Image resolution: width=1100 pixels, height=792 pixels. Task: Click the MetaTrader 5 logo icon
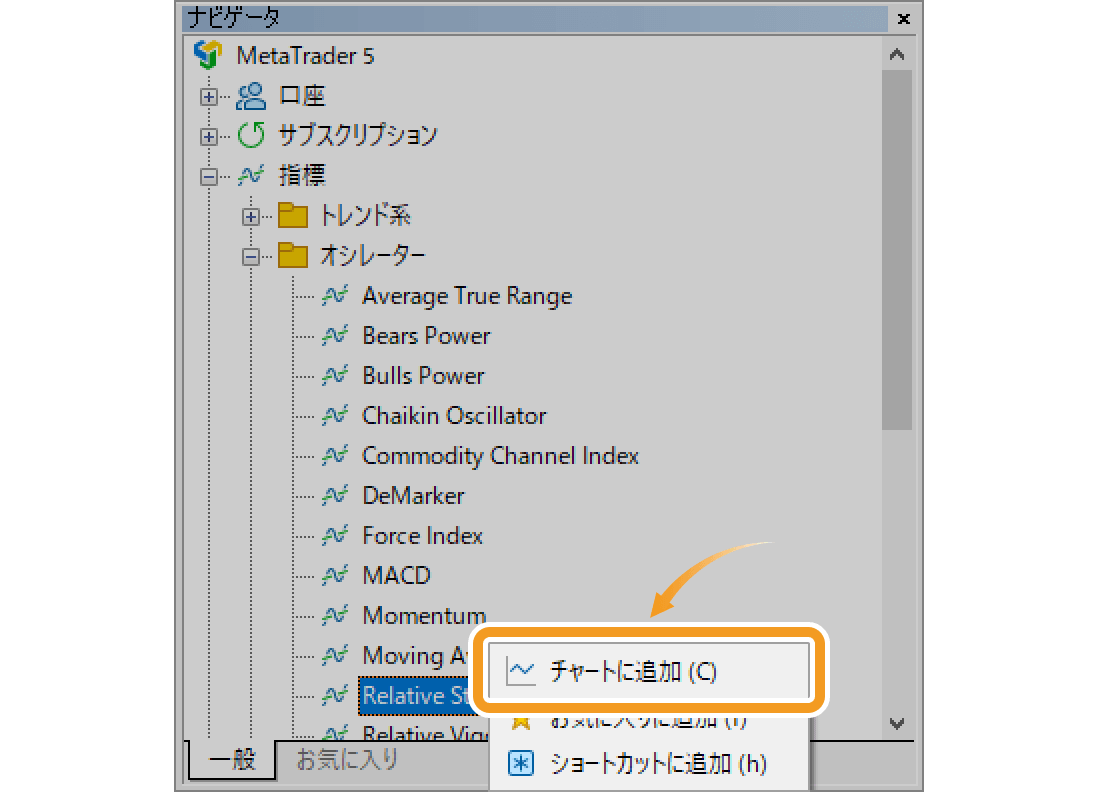[208, 55]
